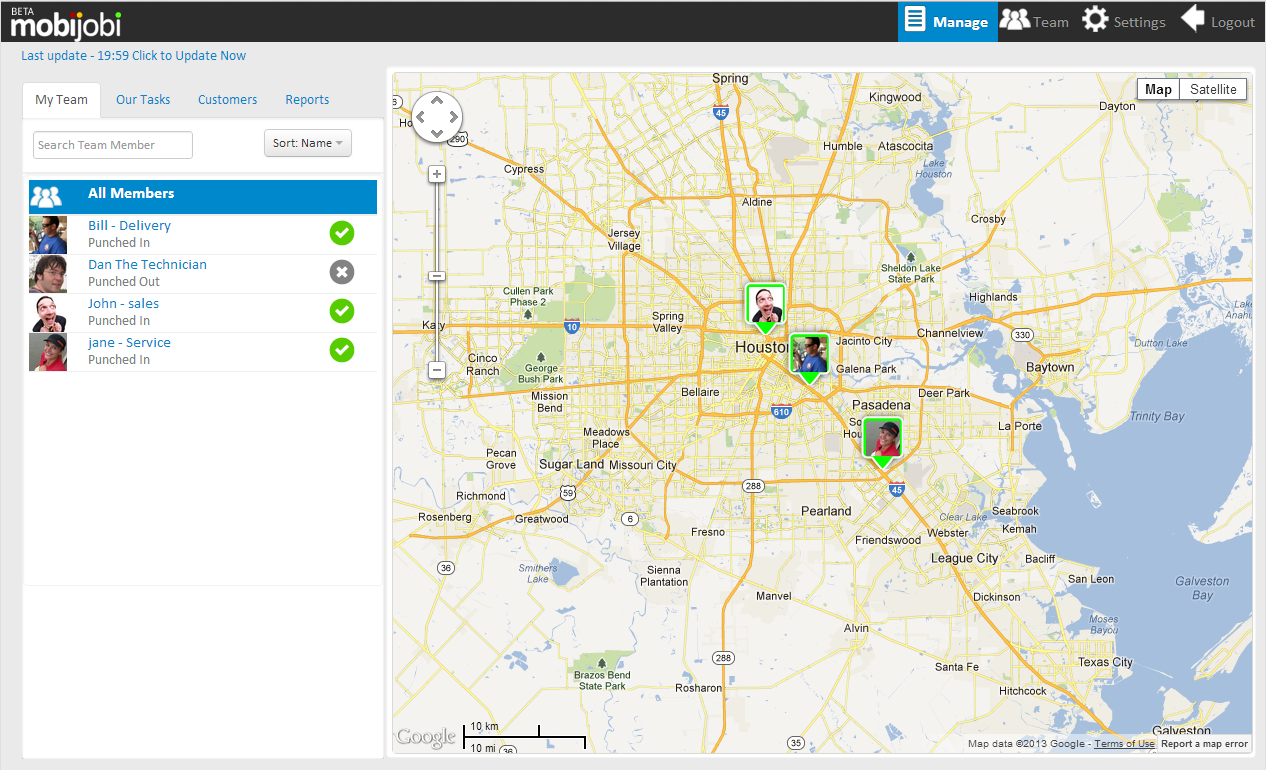Image resolution: width=1266 pixels, height=770 pixels.
Task: Click Bill - Delivery's green check status
Action: [x=342, y=233]
